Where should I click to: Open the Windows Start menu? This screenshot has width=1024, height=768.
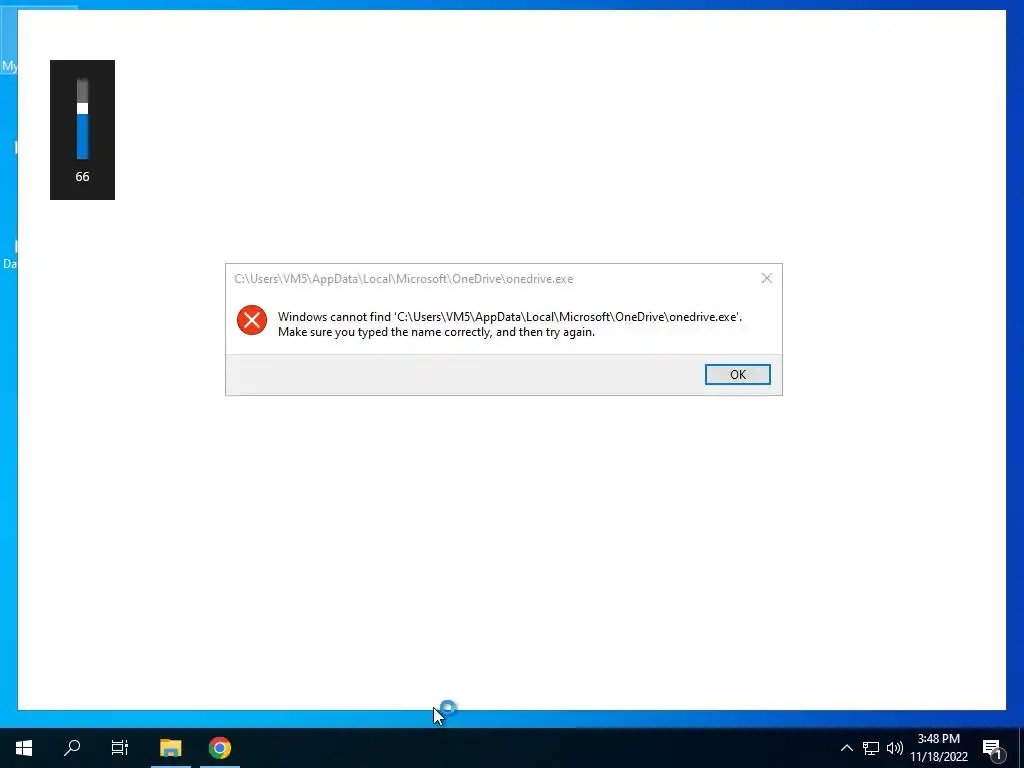click(24, 748)
